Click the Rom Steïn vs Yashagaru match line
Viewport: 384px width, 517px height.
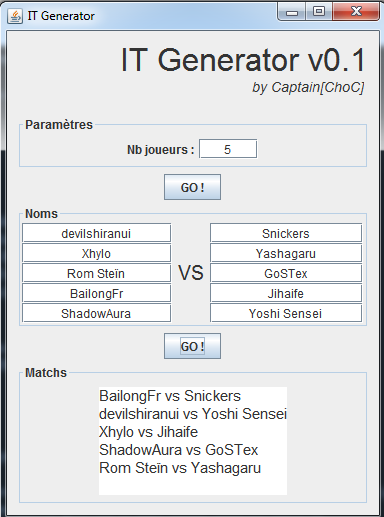pos(180,468)
